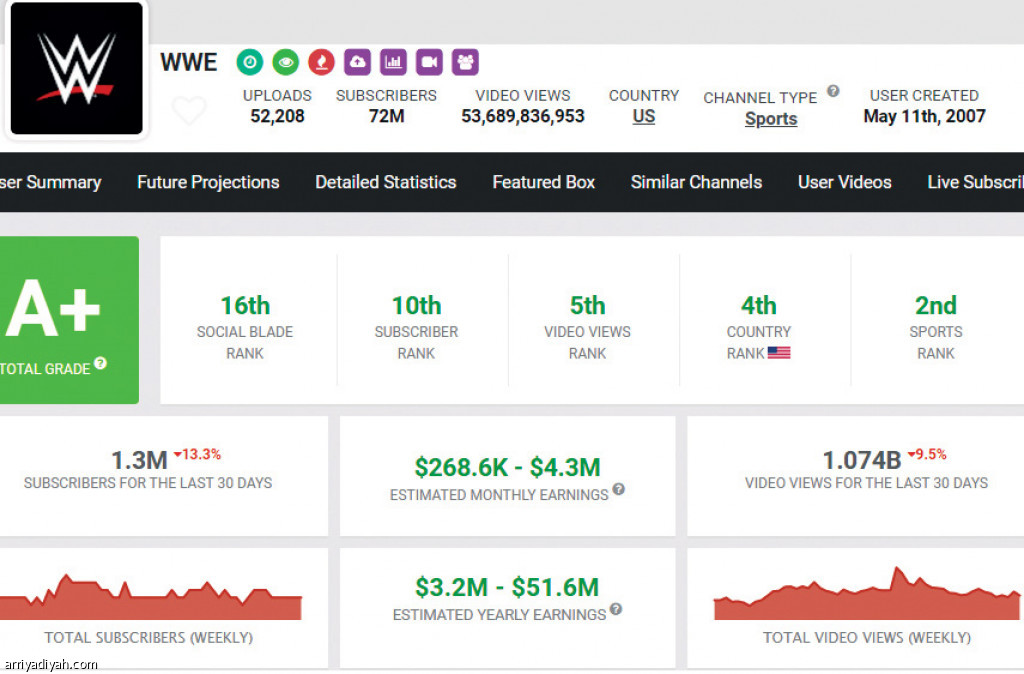Go to the User Videos tab
This screenshot has width=1024, height=674.
pyautogui.click(x=844, y=182)
